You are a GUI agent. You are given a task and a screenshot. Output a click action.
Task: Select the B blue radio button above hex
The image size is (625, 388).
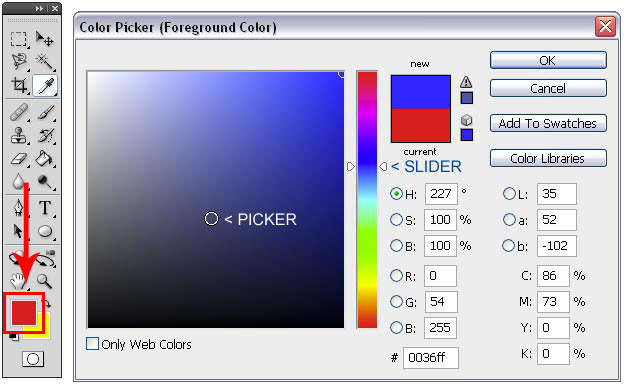[396, 327]
